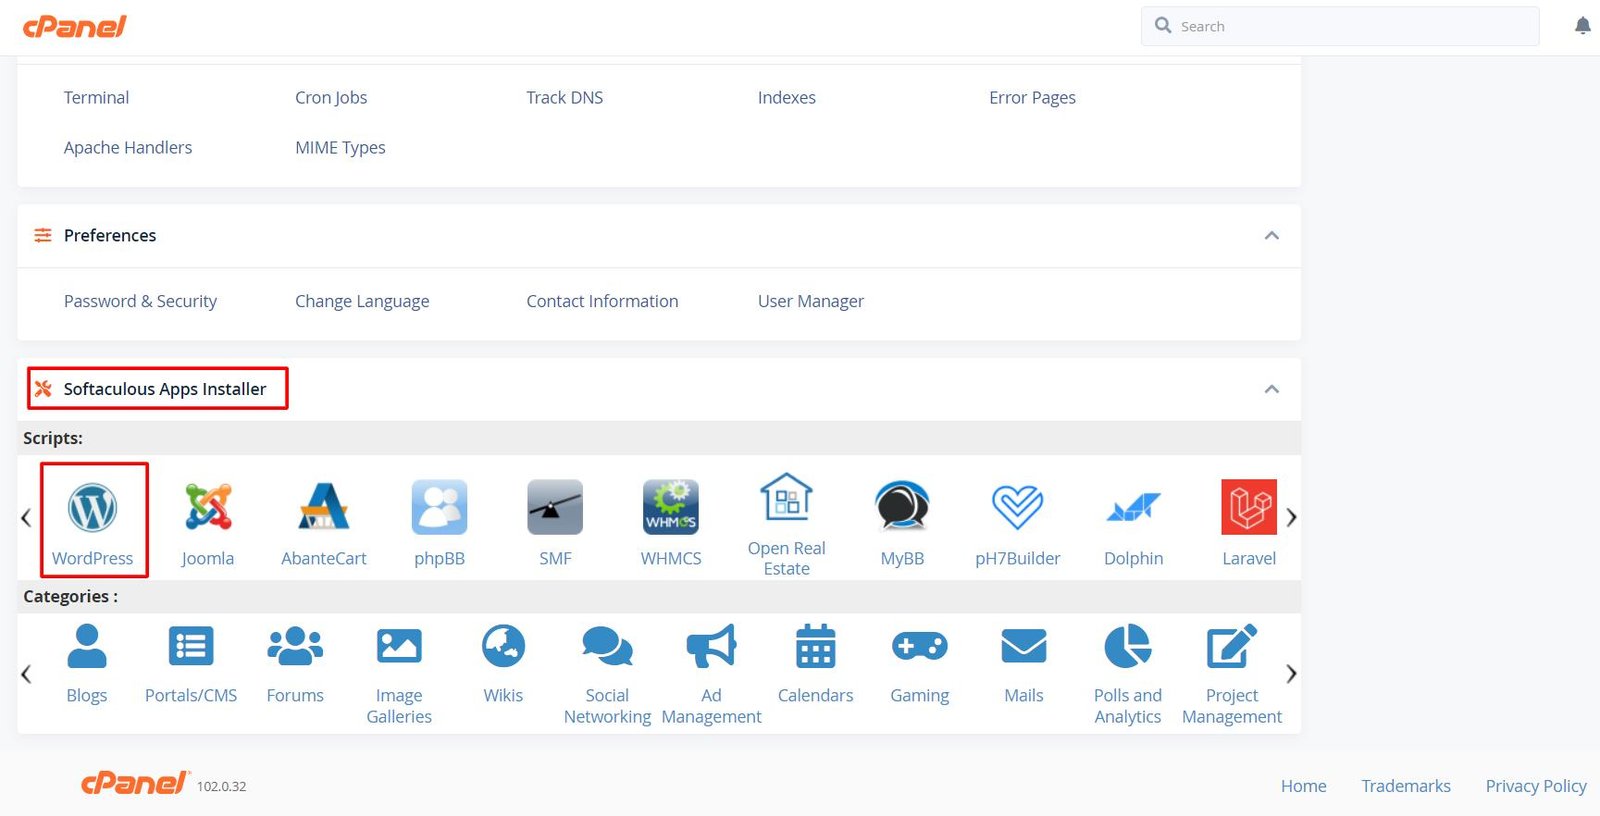This screenshot has width=1600, height=816.
Task: Click the footer cPanel logo
Action: pos(135,783)
